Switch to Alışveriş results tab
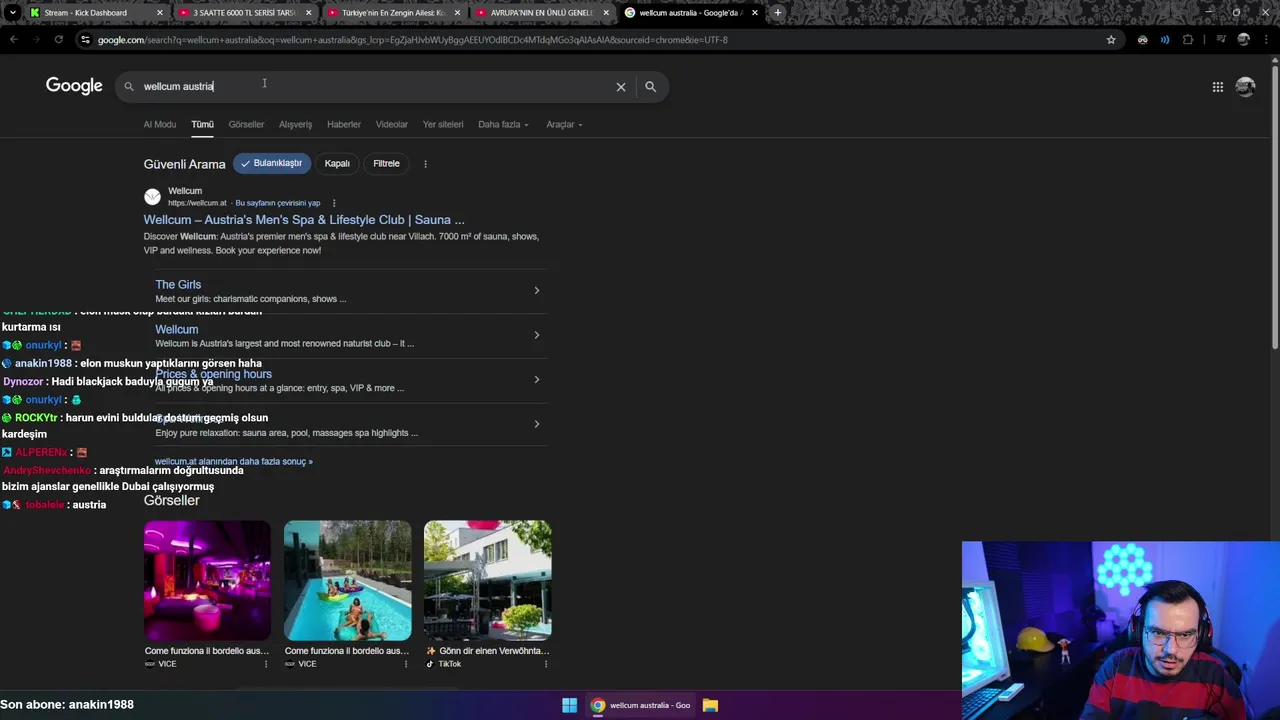 (295, 125)
